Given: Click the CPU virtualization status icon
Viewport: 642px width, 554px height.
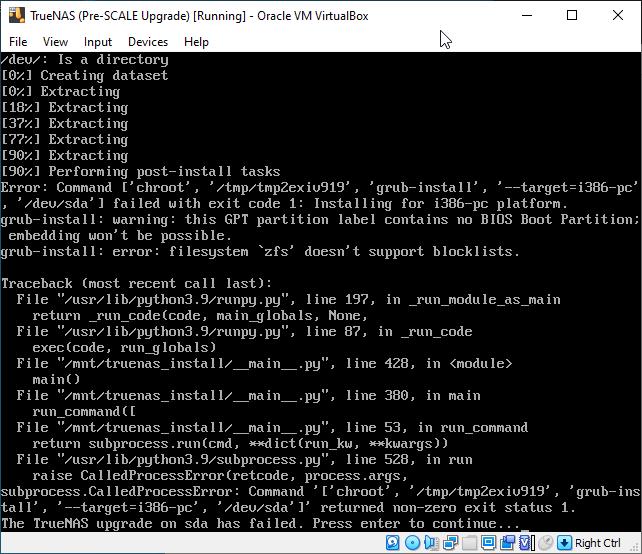Looking at the screenshot, I should (526, 543).
